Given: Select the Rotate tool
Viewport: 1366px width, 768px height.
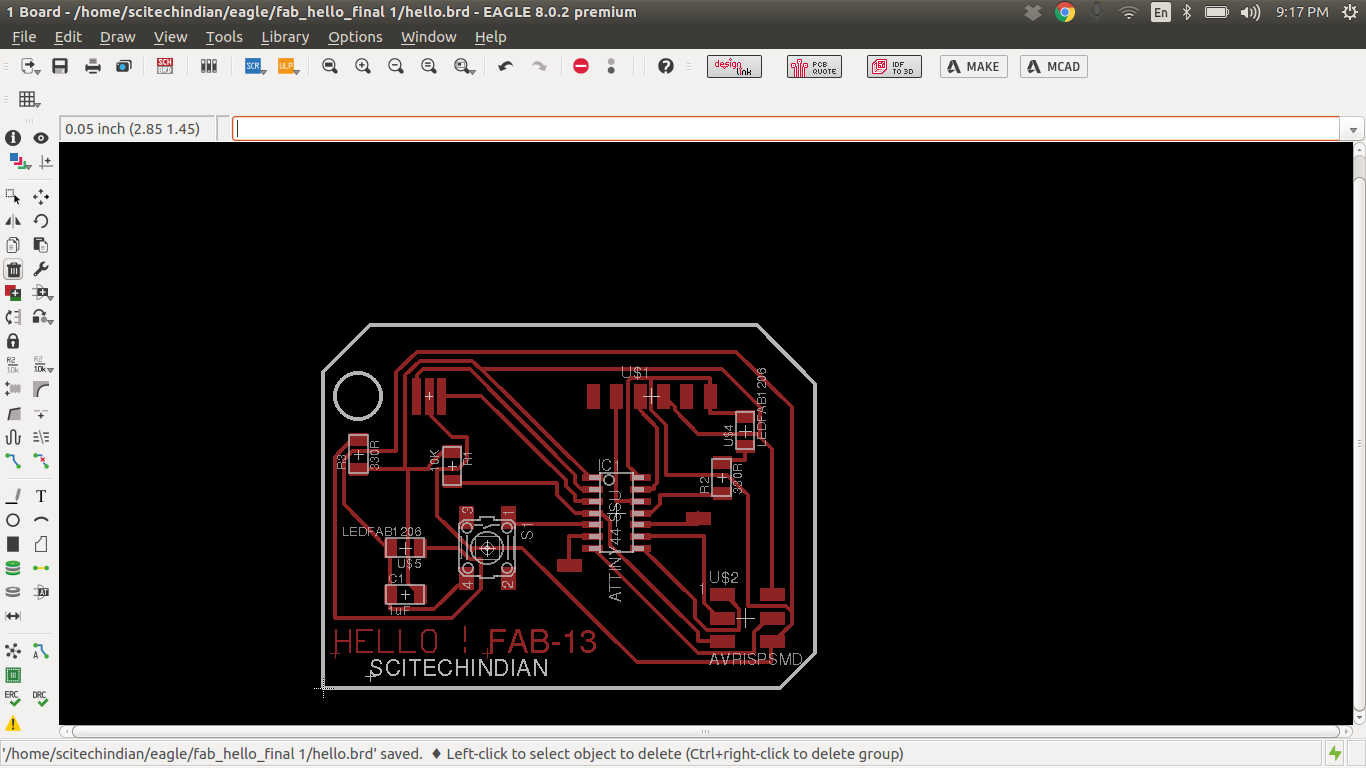Looking at the screenshot, I should tap(41, 221).
